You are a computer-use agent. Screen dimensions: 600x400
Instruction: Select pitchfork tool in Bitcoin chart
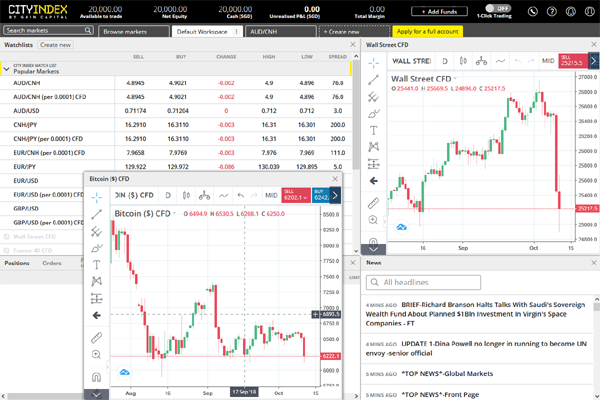pos(97,231)
